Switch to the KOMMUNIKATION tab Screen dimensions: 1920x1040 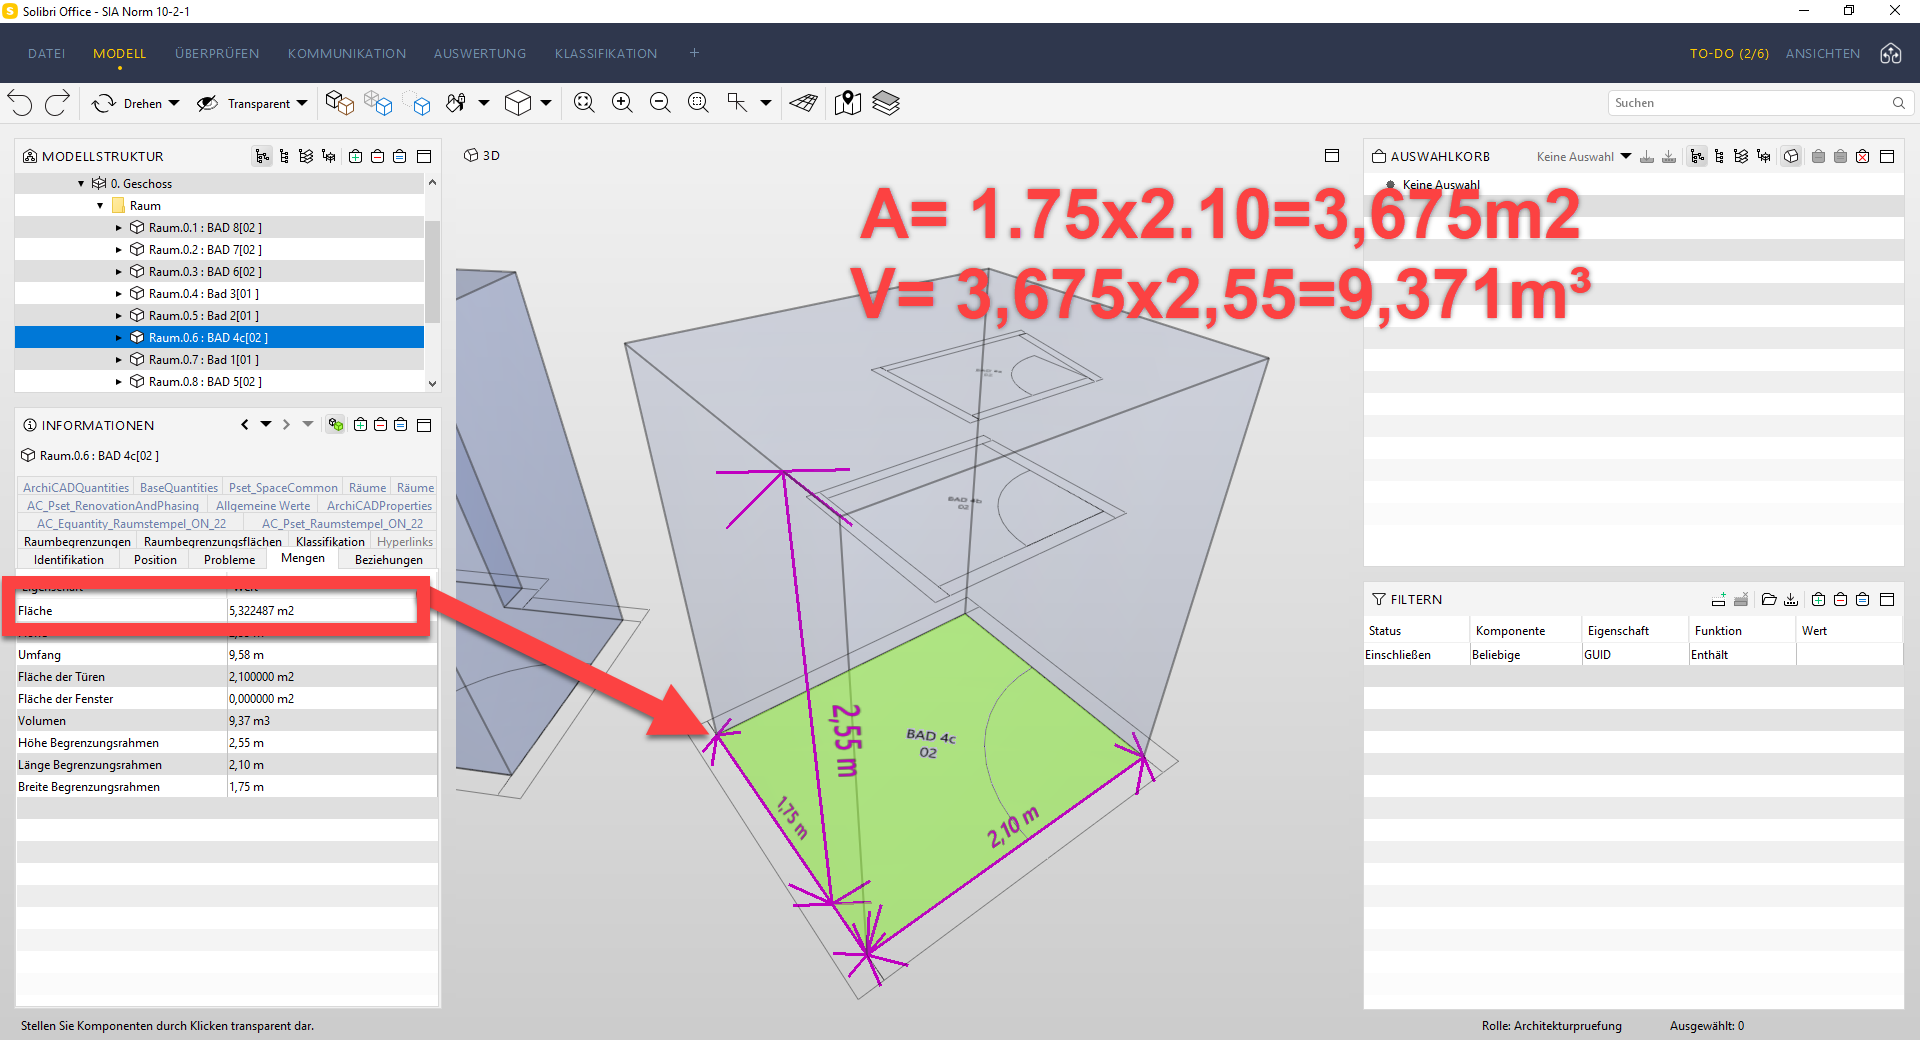pyautogui.click(x=347, y=54)
